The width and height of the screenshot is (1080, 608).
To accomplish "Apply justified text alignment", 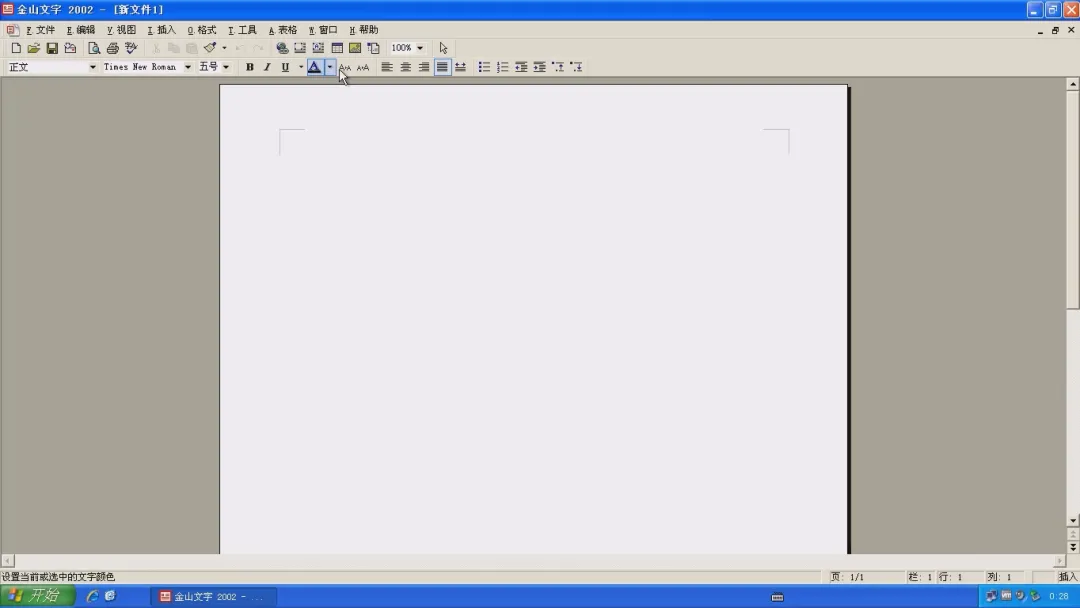I will [x=442, y=67].
